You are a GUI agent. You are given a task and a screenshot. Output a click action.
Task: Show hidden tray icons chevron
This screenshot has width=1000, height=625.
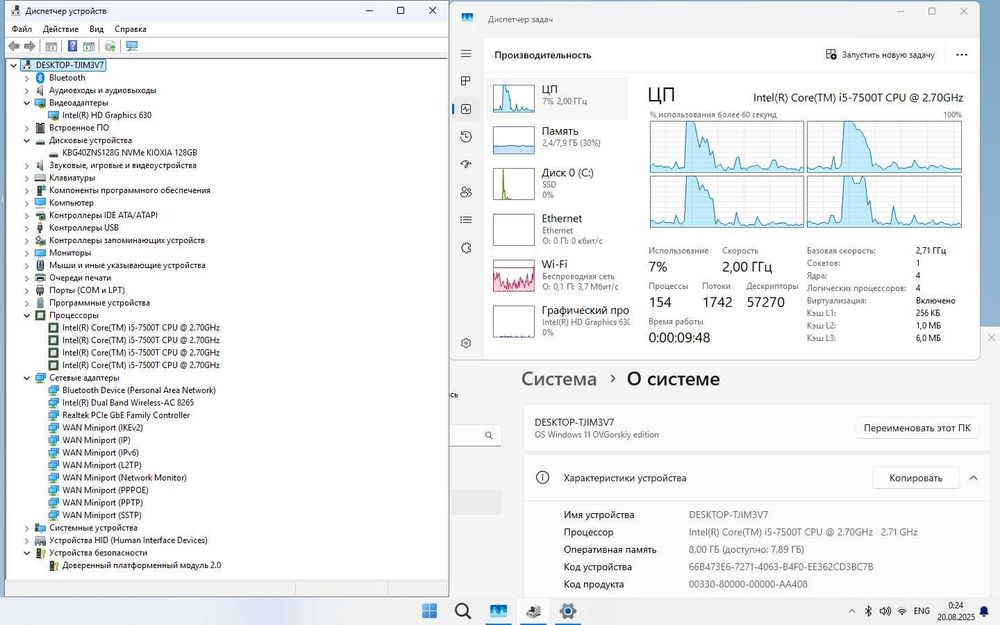coord(851,611)
